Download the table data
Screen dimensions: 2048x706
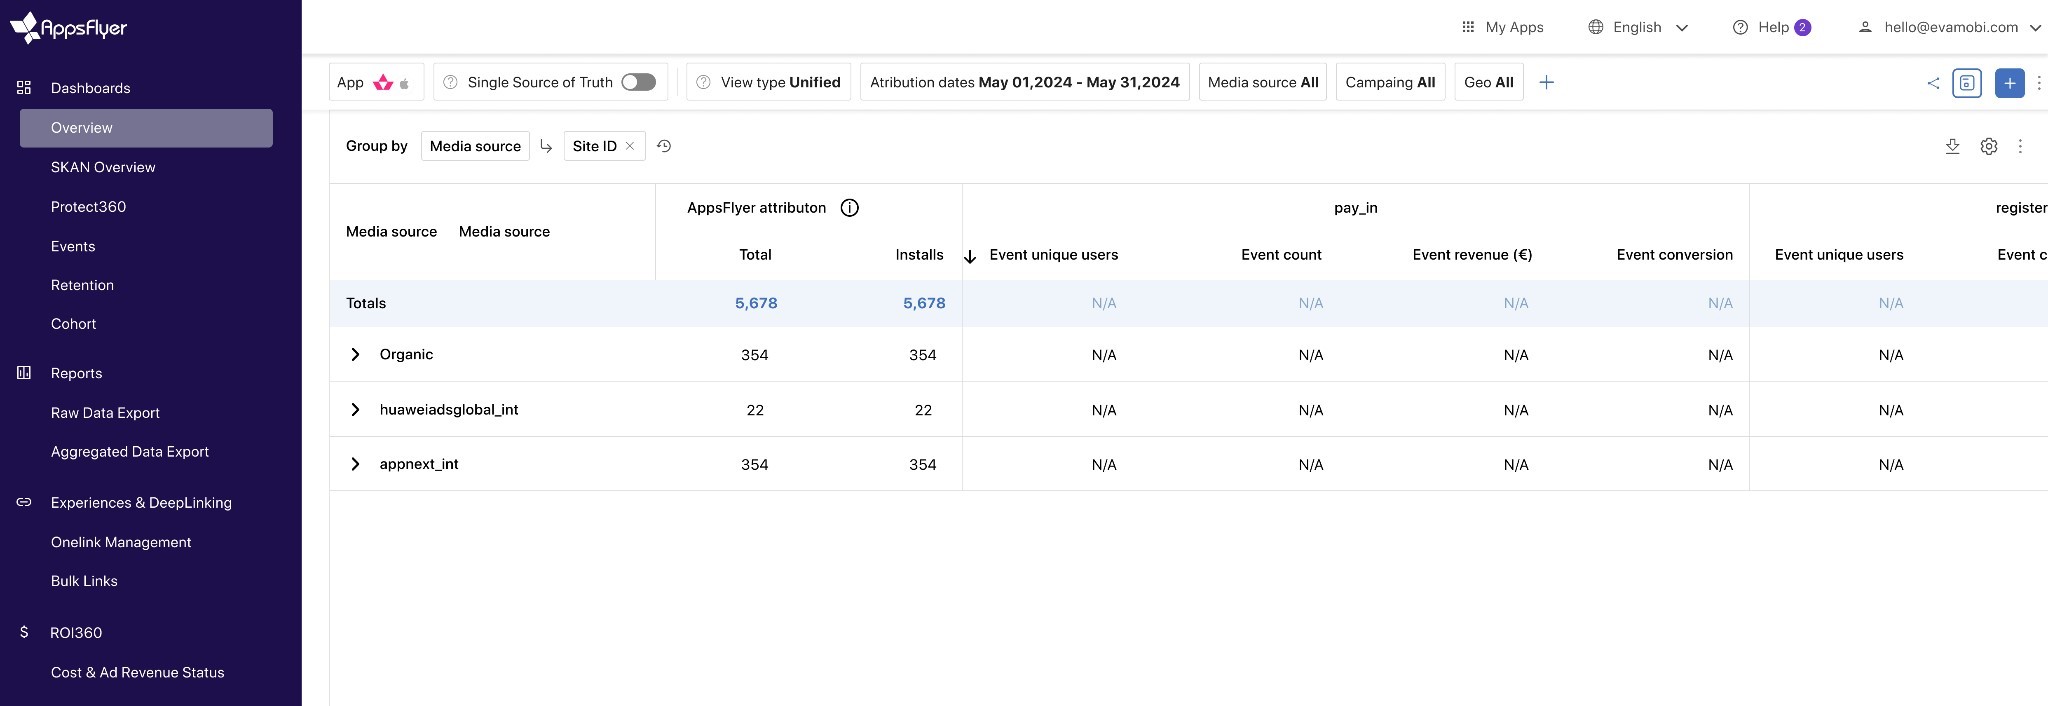pyautogui.click(x=1952, y=146)
